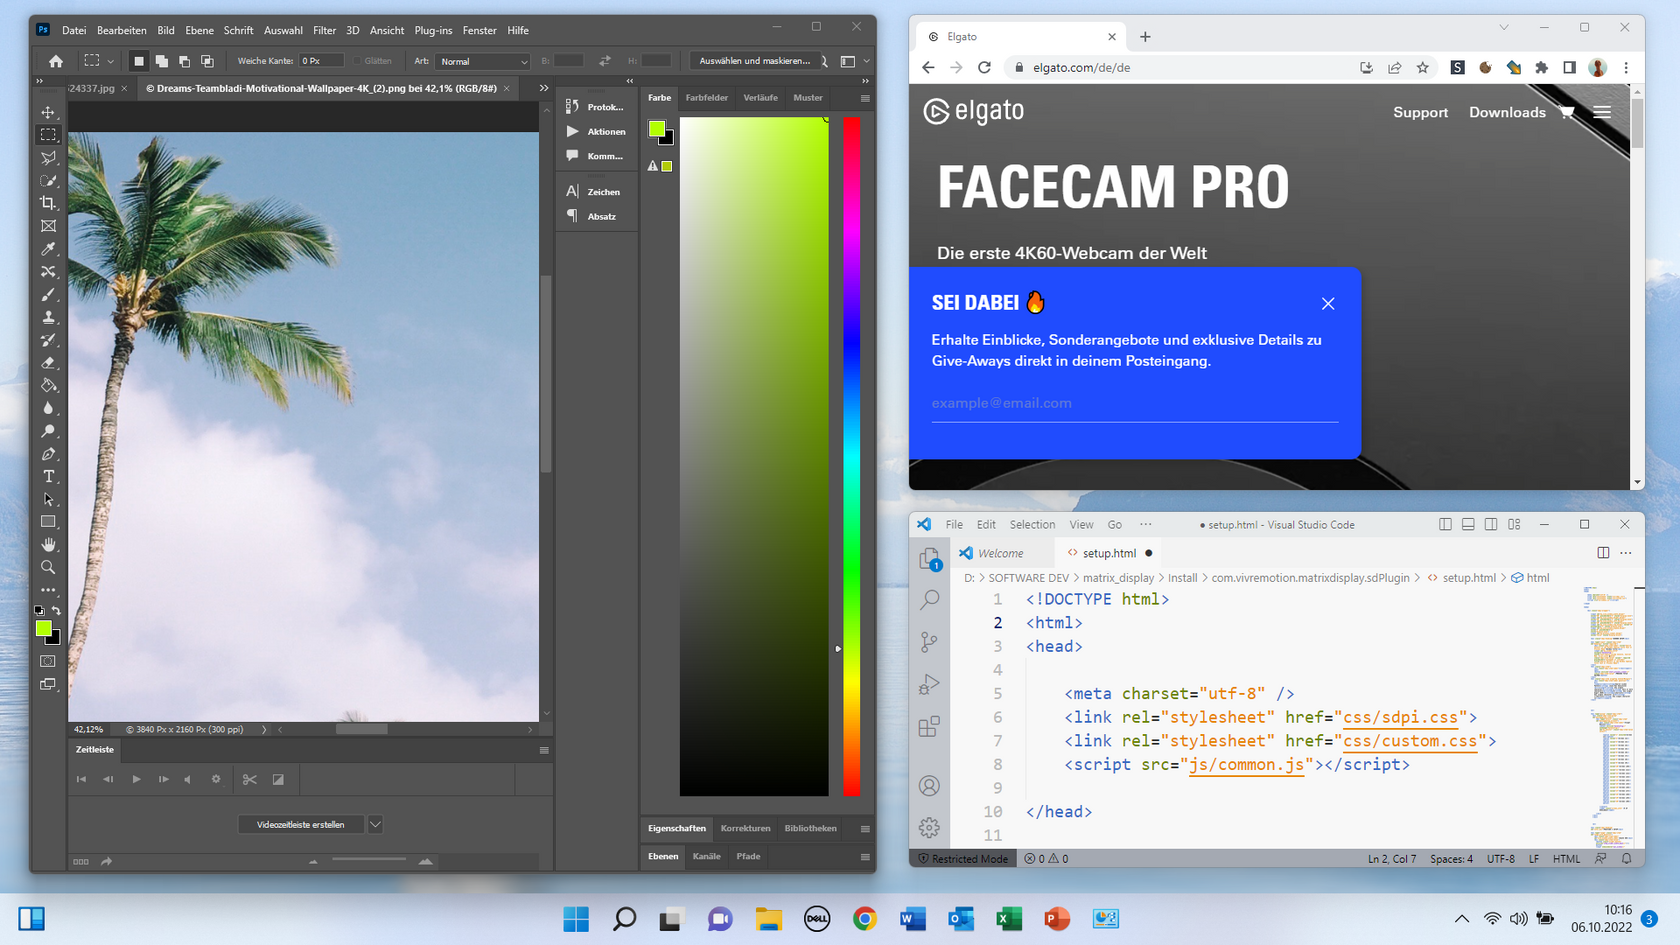
Task: Activate the Zoom magnifier tool in Photoshop
Action: point(48,567)
